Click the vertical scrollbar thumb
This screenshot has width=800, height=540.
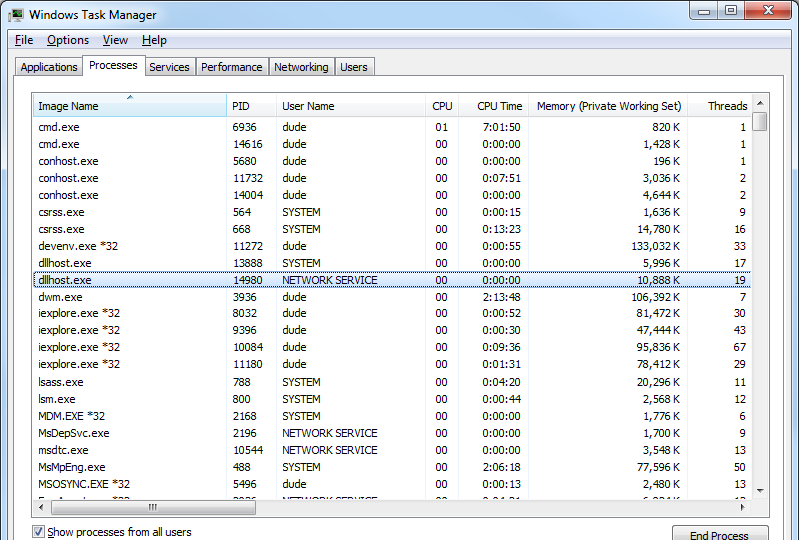pyautogui.click(x=760, y=121)
